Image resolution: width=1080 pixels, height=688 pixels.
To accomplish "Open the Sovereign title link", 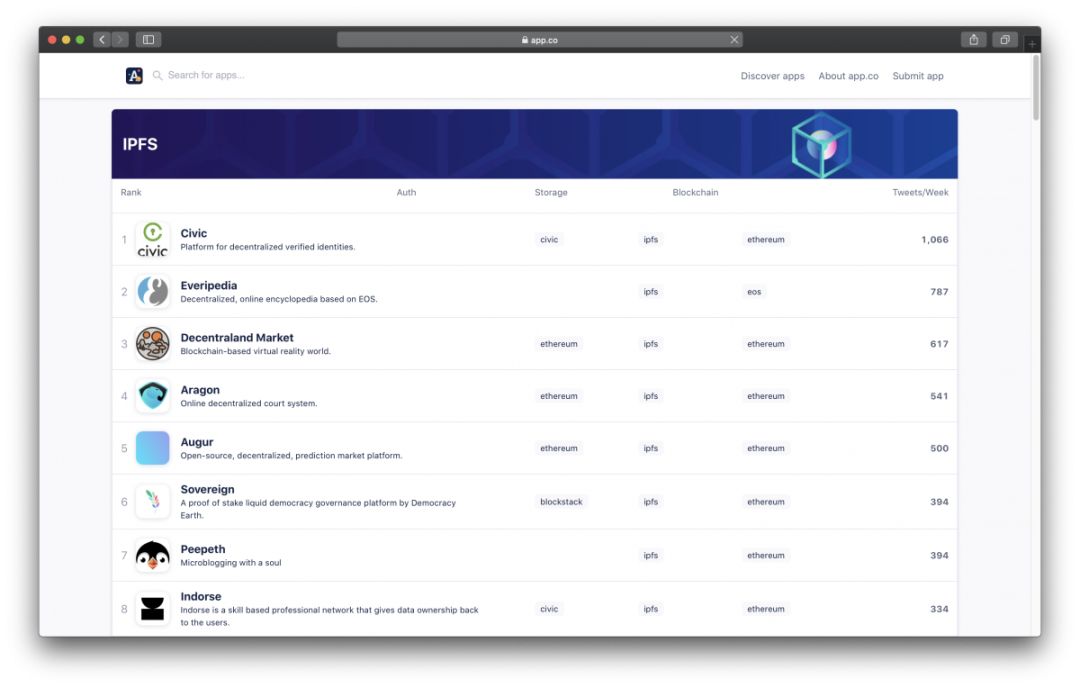I will (207, 489).
